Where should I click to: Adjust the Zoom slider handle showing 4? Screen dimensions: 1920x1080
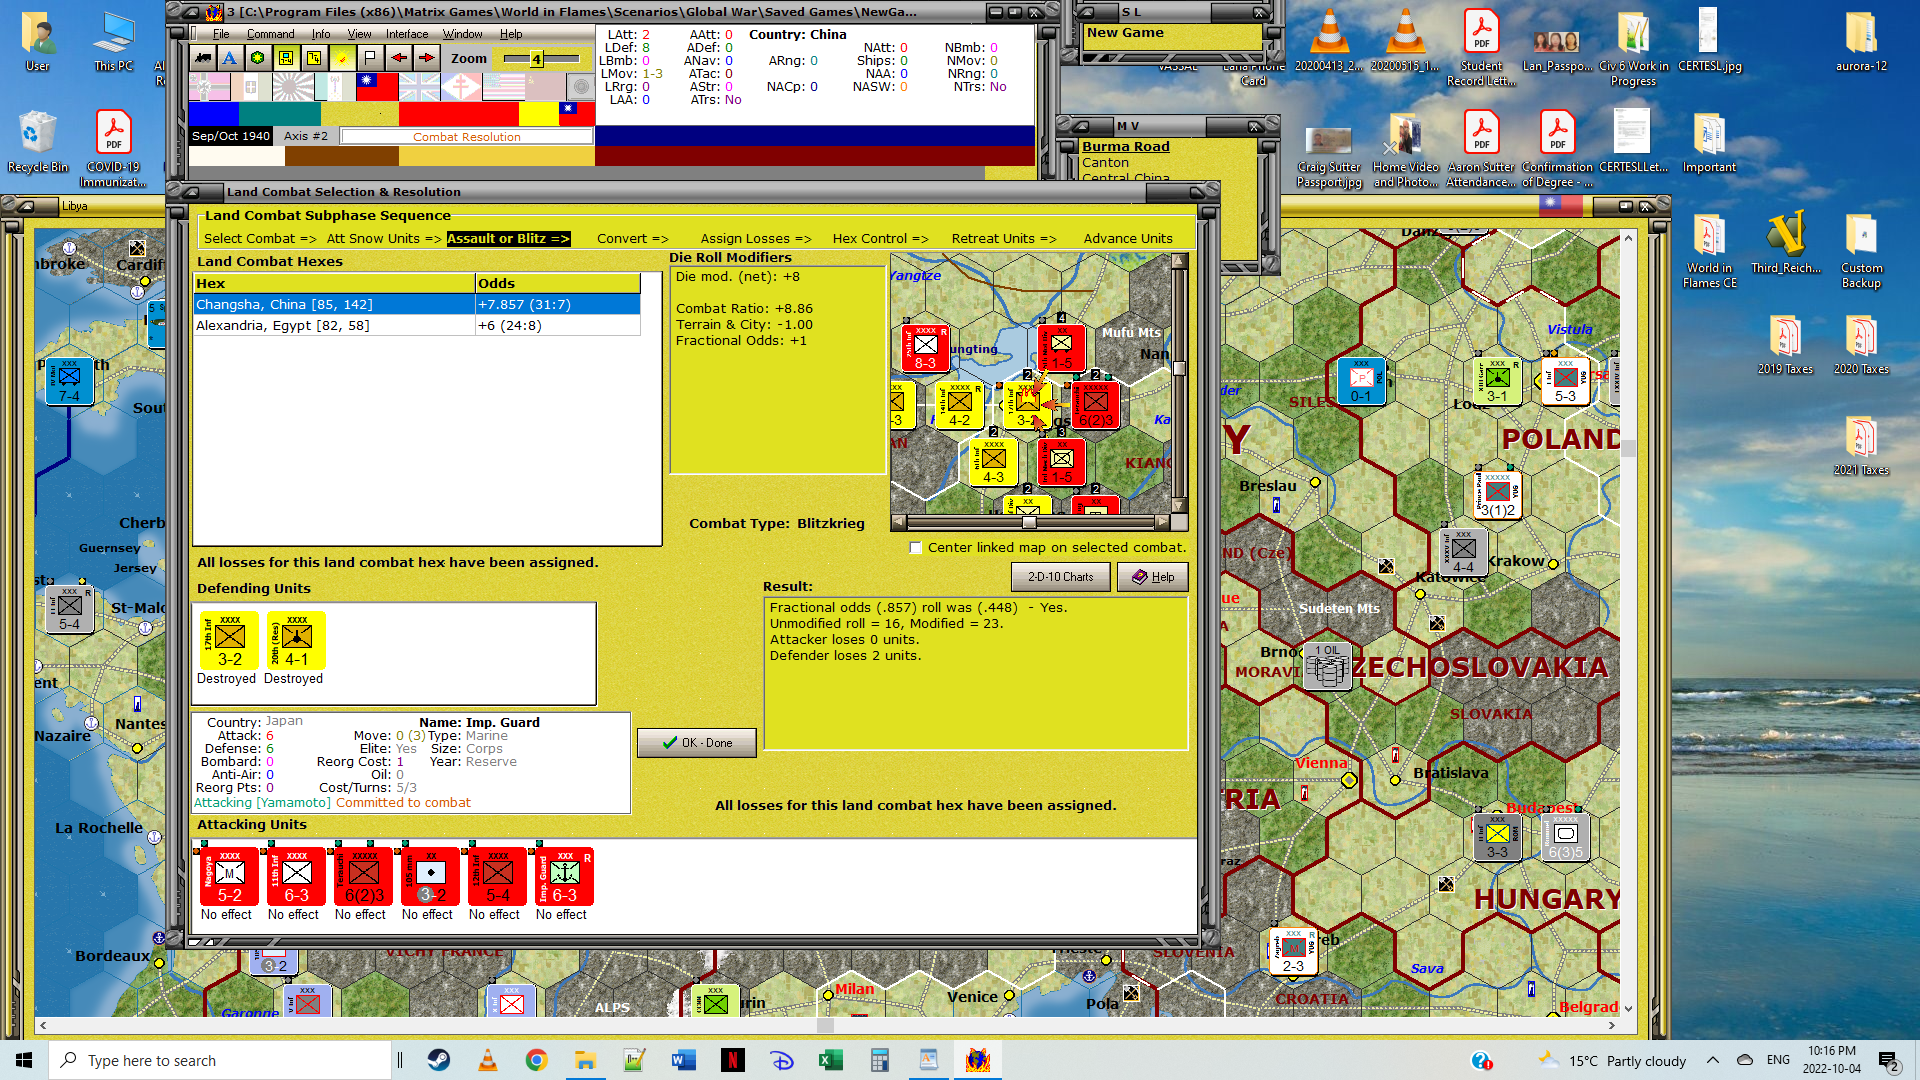point(537,59)
